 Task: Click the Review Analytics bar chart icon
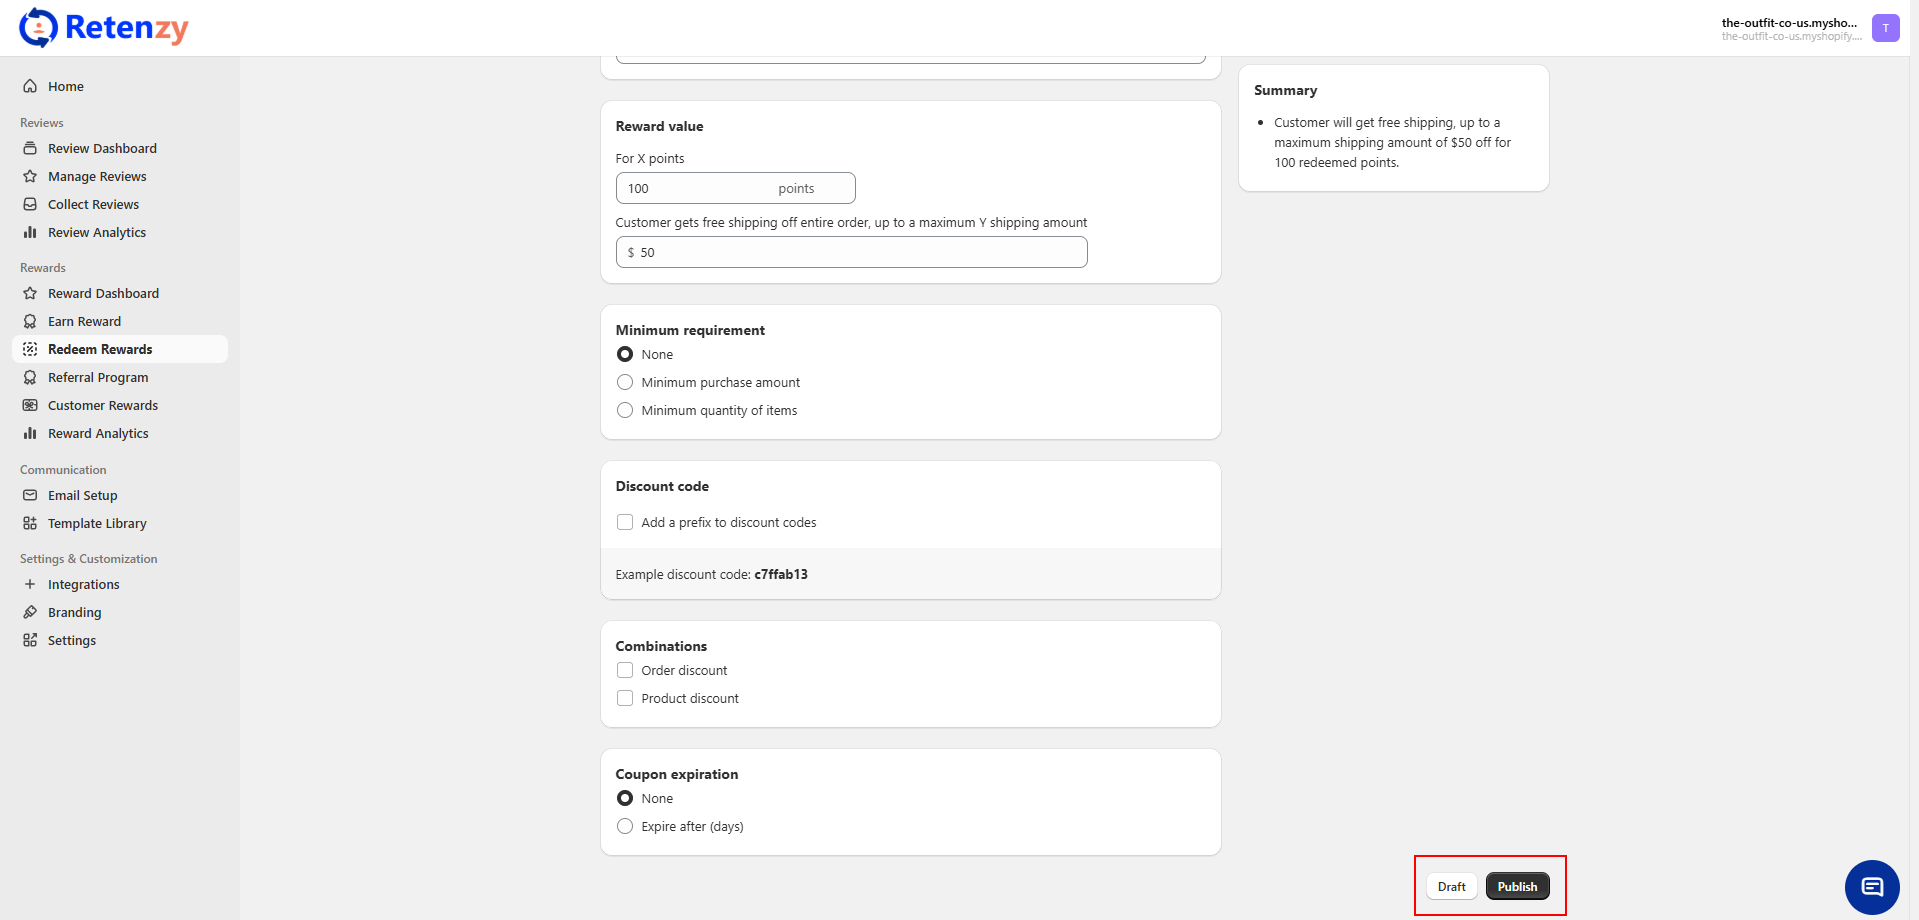(30, 232)
